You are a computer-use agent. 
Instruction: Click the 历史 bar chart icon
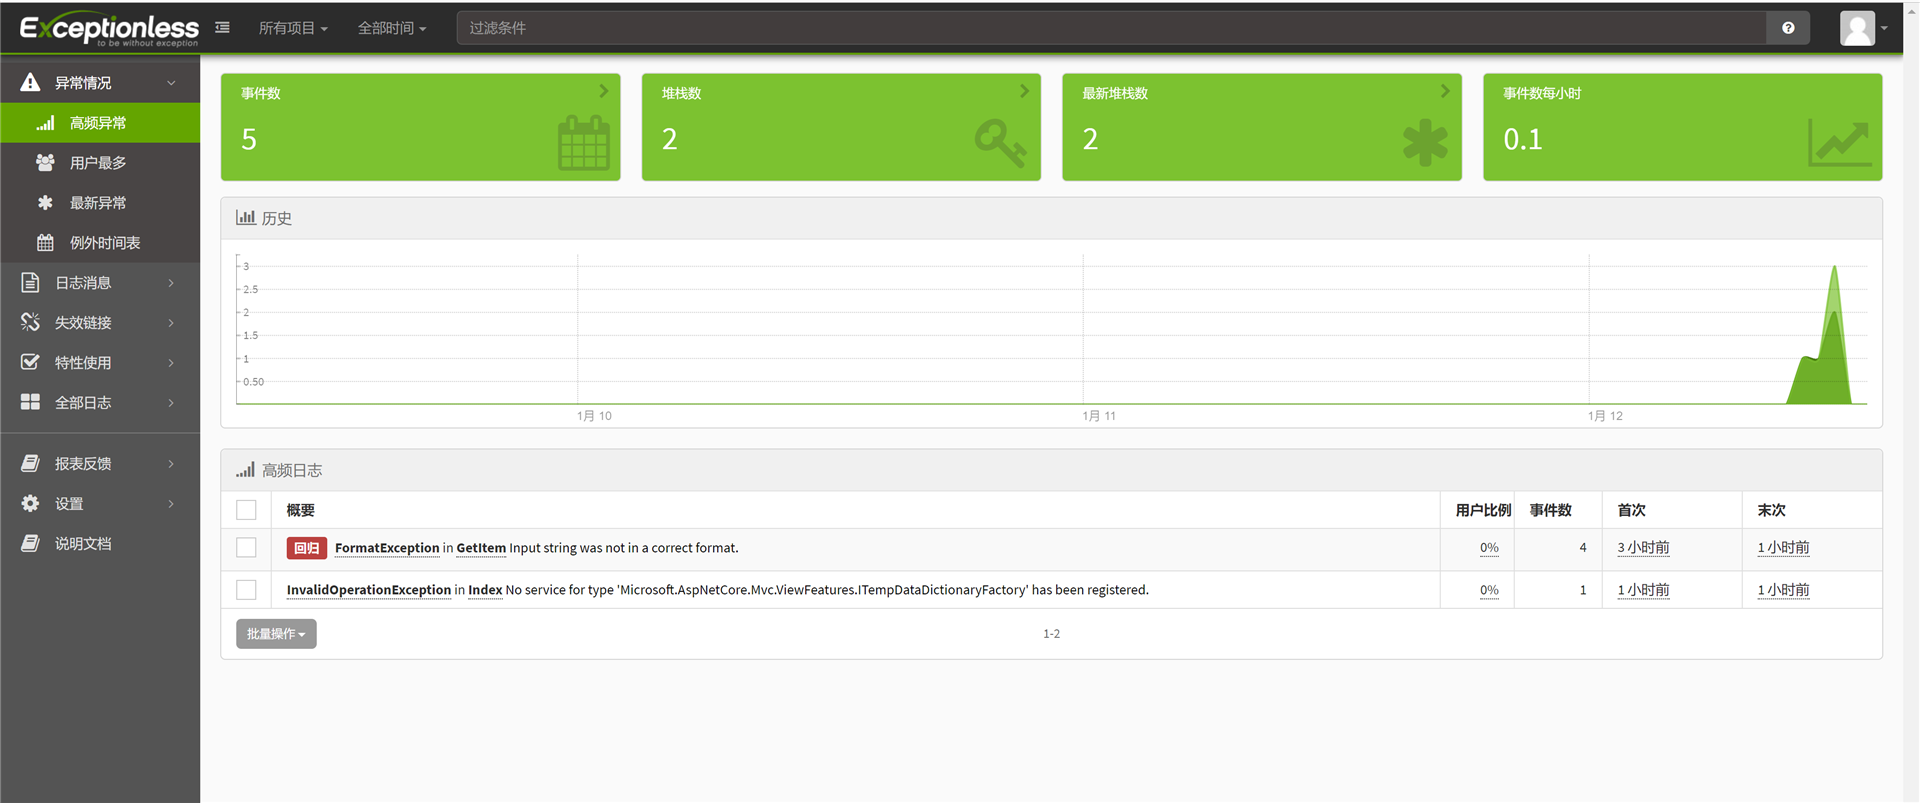coord(245,217)
